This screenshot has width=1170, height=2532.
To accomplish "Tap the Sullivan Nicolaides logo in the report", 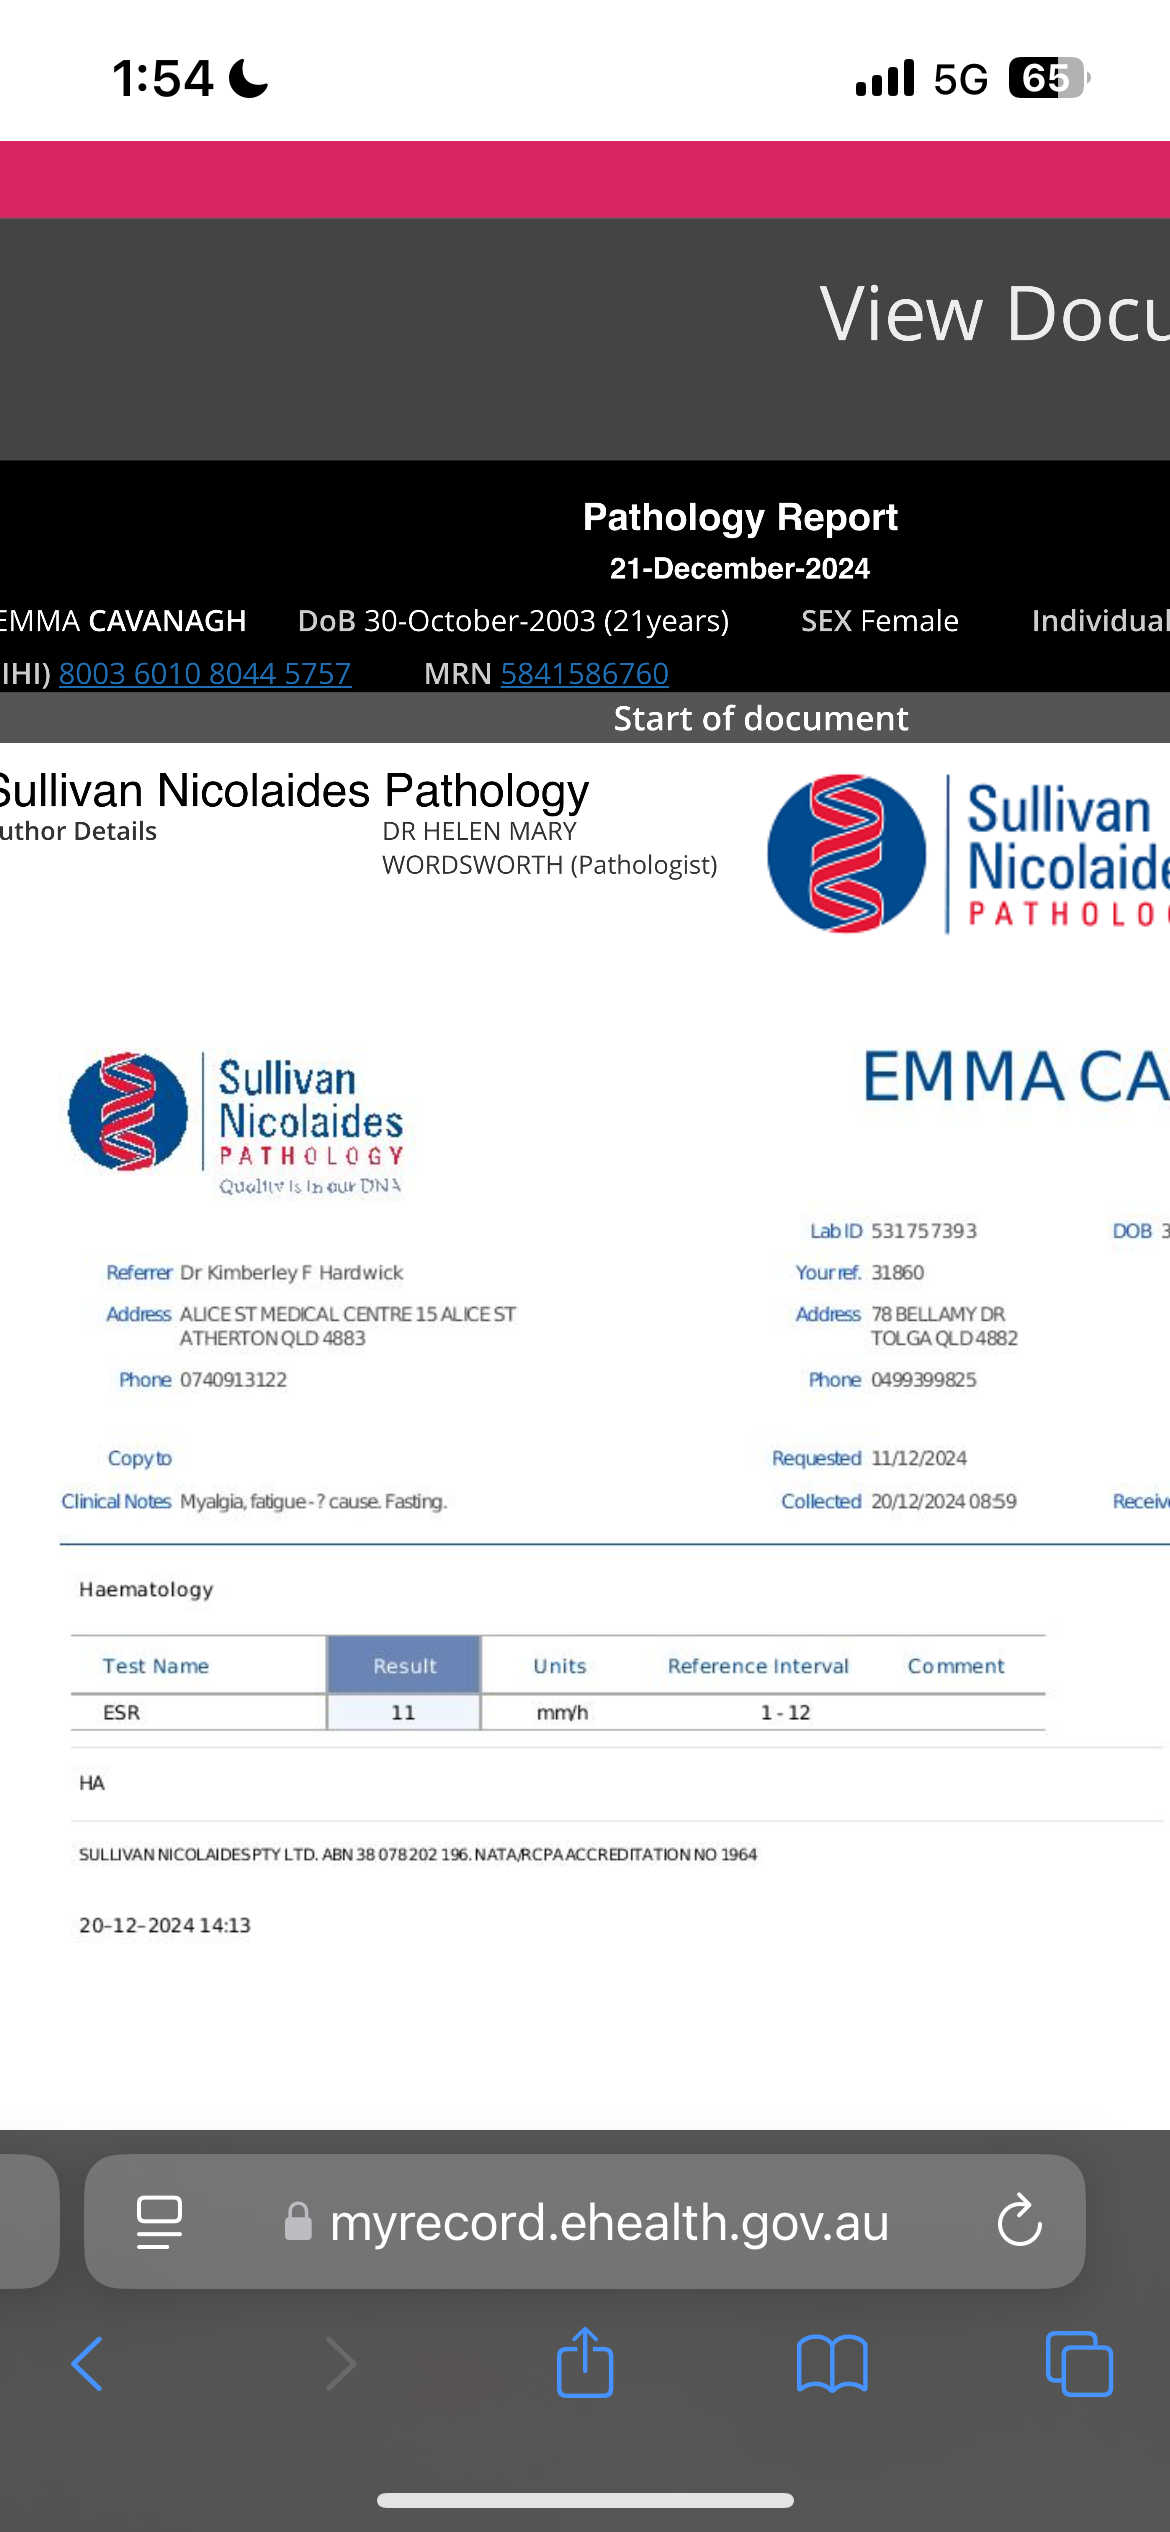I will 236,1122.
